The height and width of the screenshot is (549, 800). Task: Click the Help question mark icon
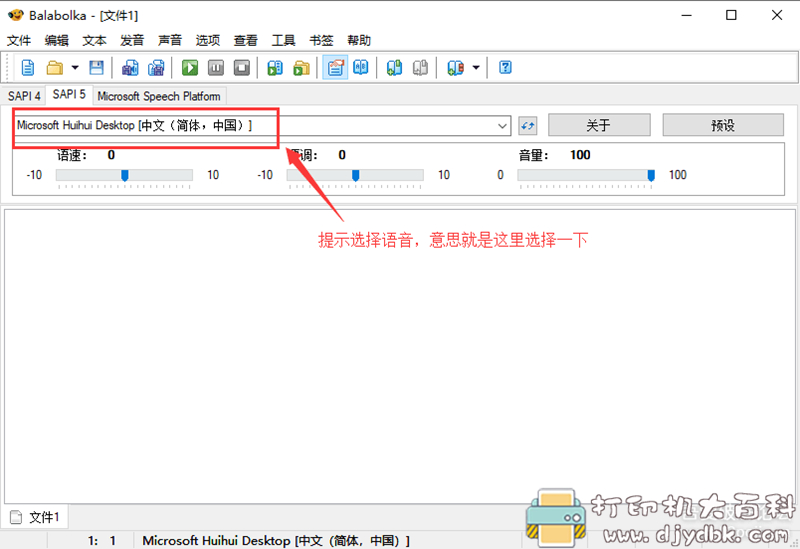pos(505,67)
